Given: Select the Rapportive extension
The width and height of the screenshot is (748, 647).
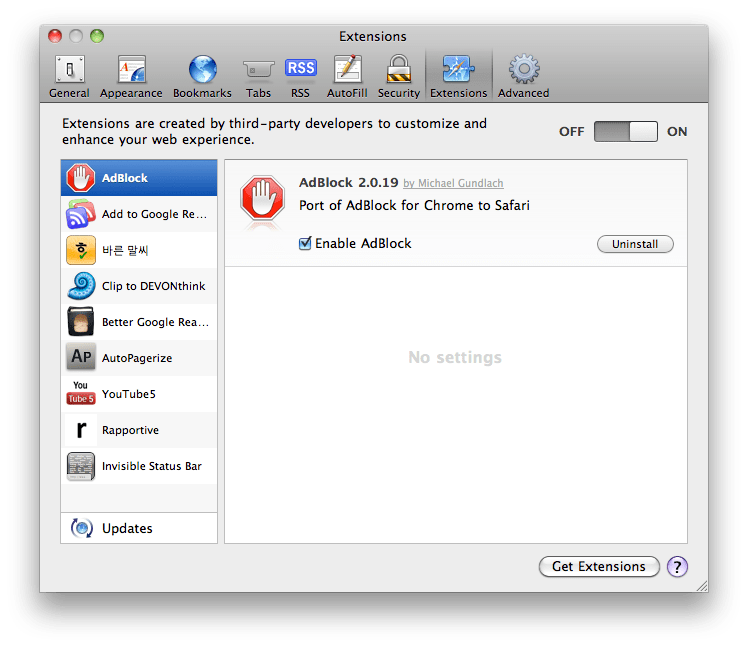Looking at the screenshot, I should [139, 430].
